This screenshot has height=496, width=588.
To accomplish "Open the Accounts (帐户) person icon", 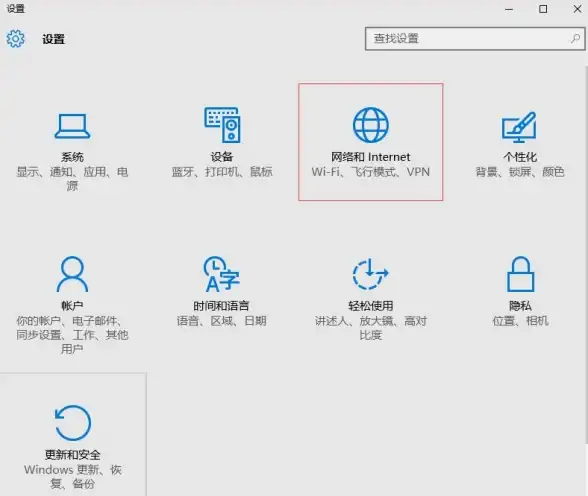I will click(72, 274).
